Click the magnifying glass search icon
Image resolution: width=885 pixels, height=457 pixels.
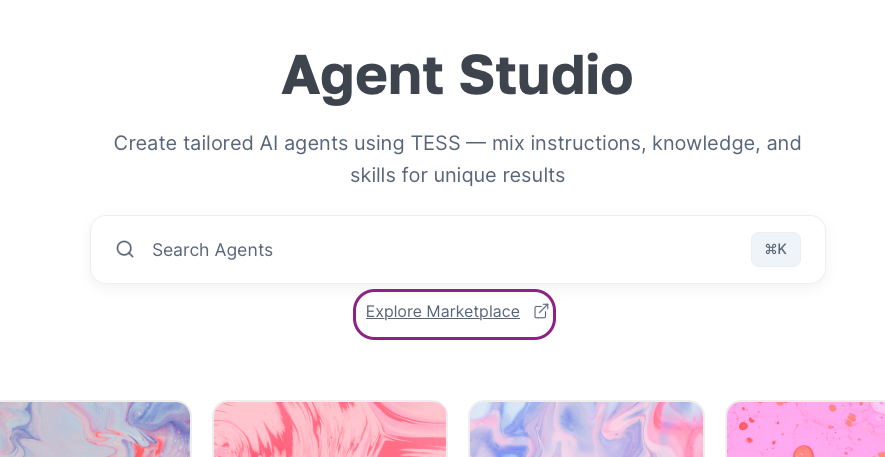pyautogui.click(x=125, y=249)
